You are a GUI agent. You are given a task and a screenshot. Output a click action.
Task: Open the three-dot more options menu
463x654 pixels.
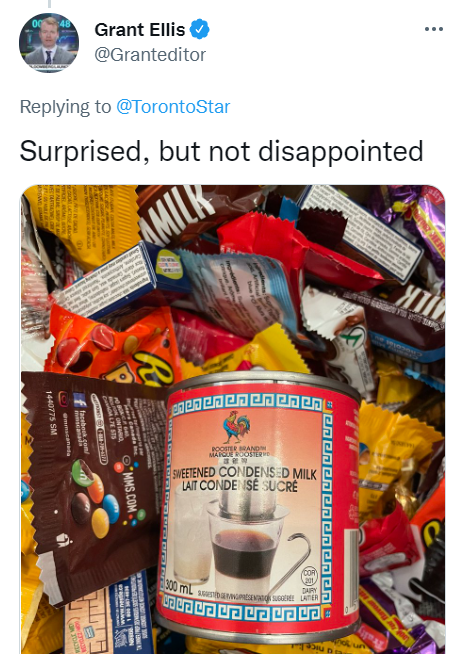point(434,29)
